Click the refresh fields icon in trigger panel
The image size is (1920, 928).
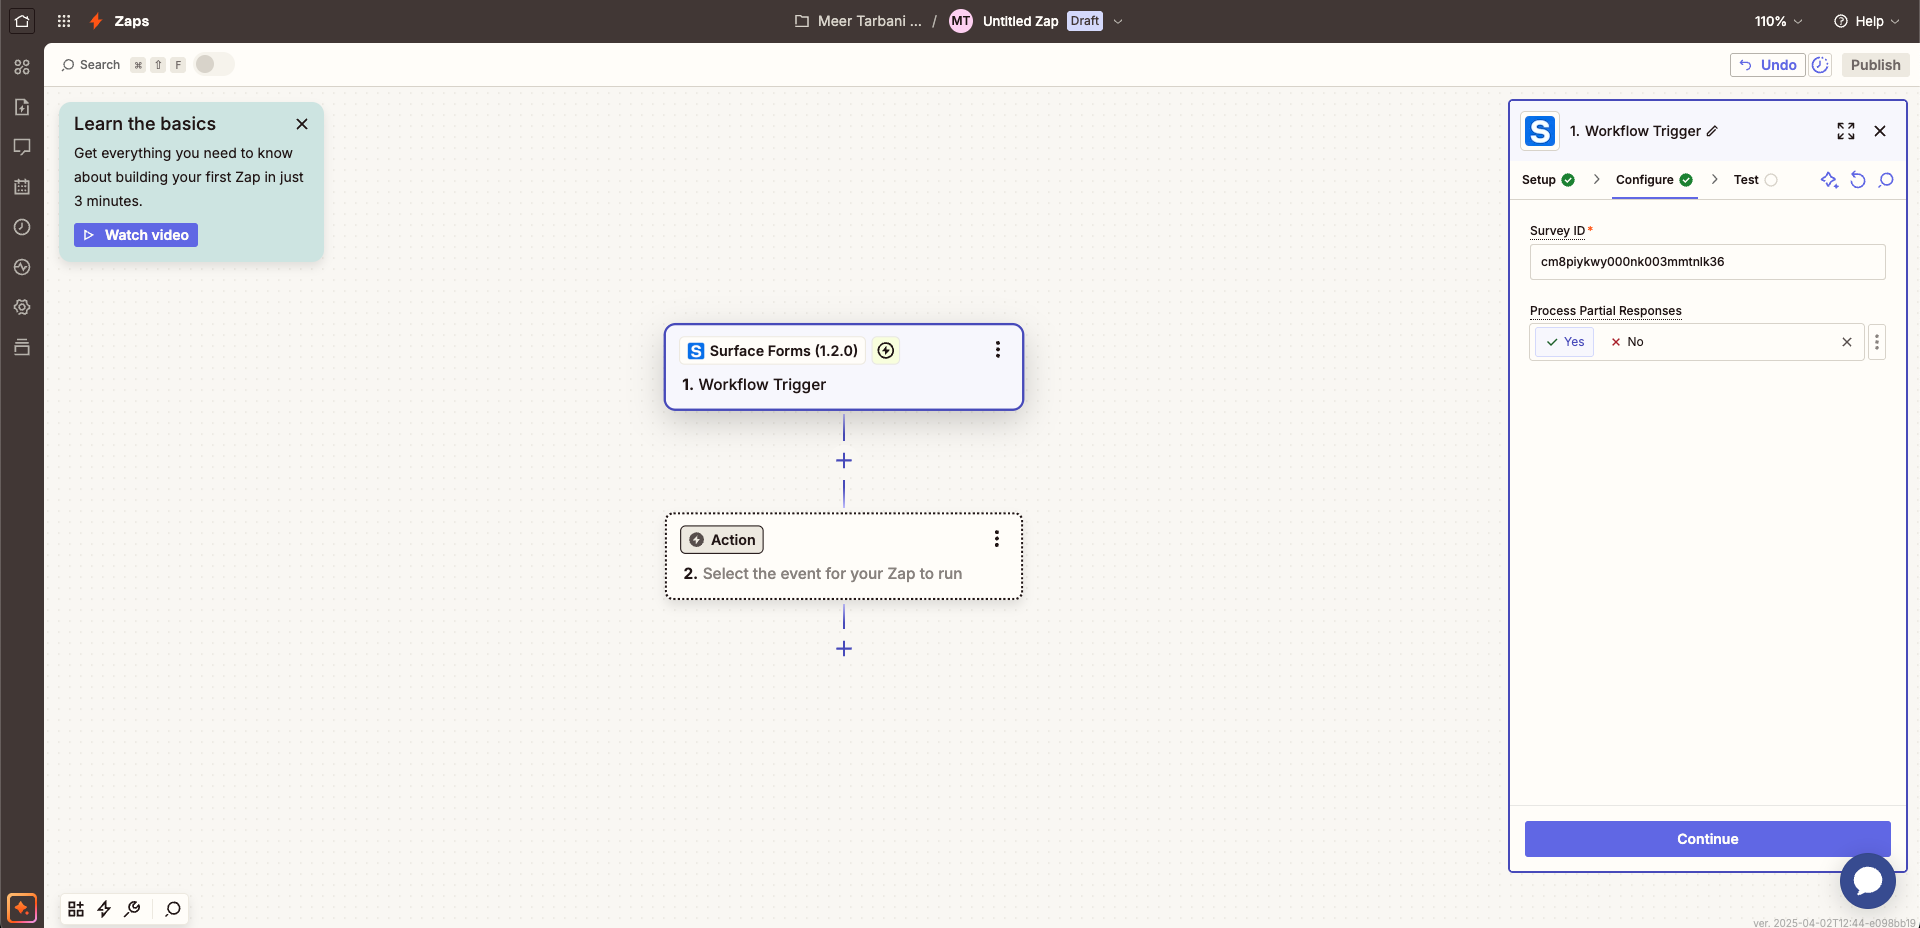[1858, 180]
